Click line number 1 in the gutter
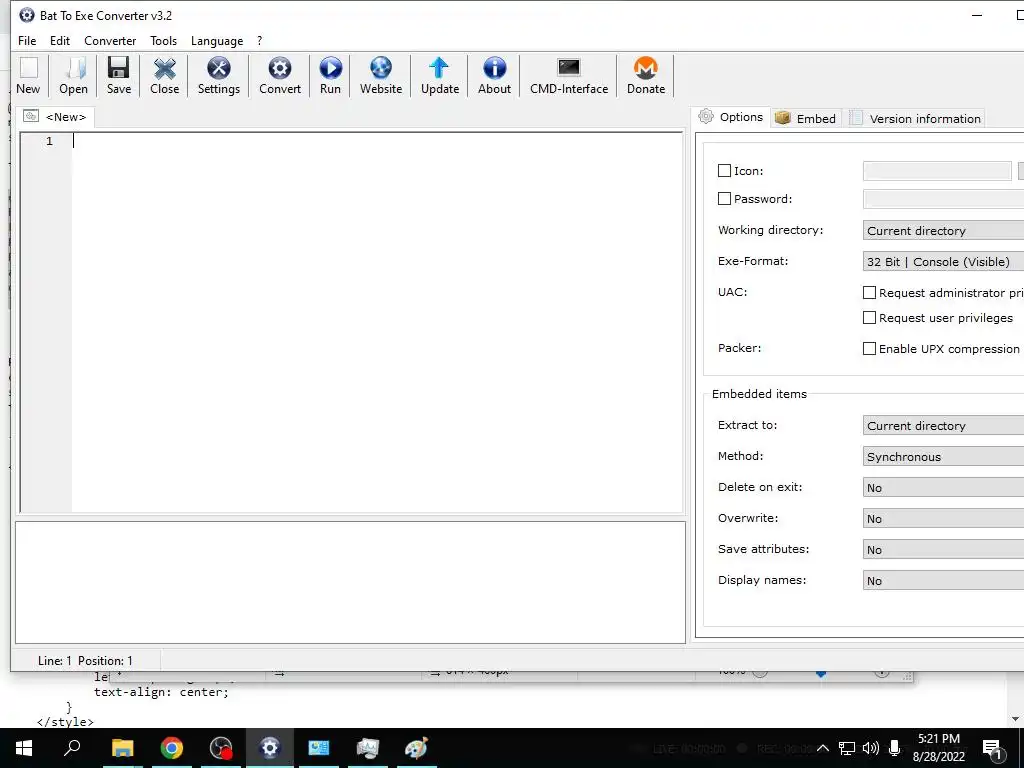This screenshot has height=768, width=1024. [49, 141]
